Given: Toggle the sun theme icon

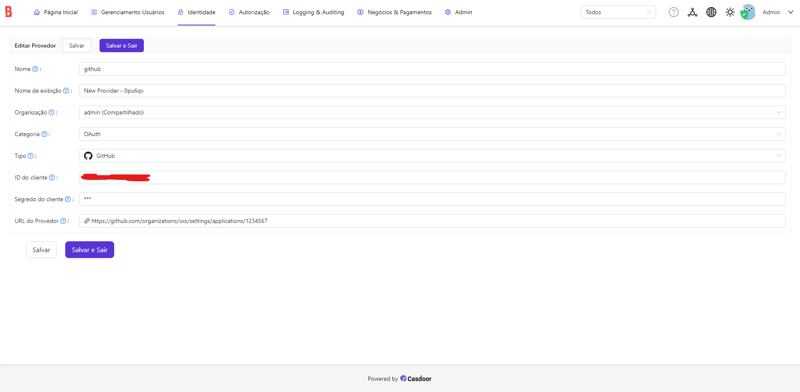Looking at the screenshot, I should click(730, 12).
